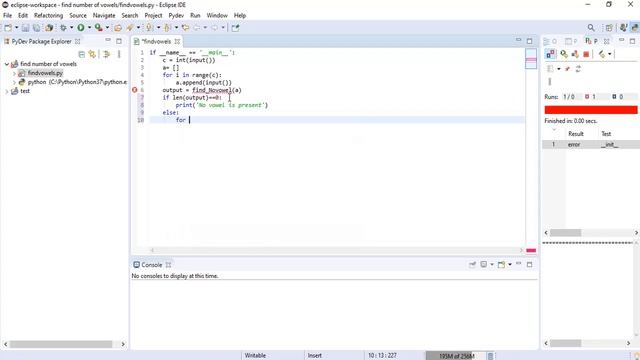
Task: Select the error result row
Action: coord(591,144)
